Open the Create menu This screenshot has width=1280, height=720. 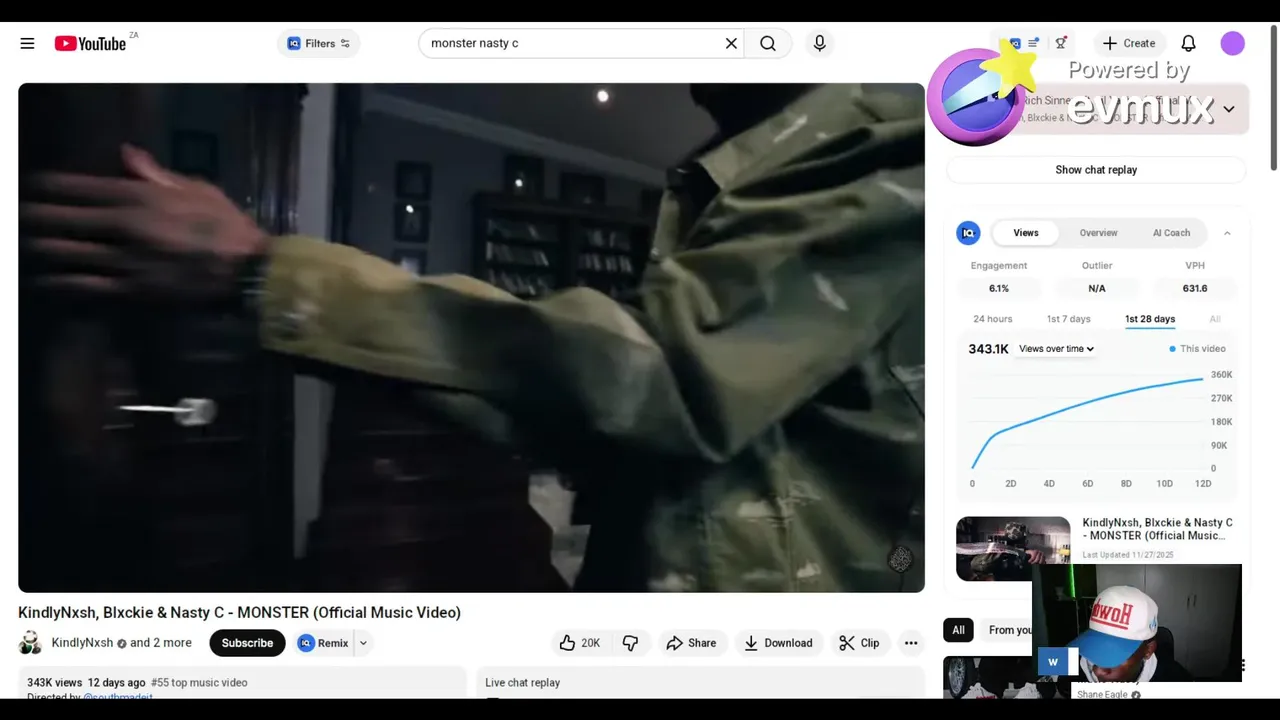[1129, 43]
